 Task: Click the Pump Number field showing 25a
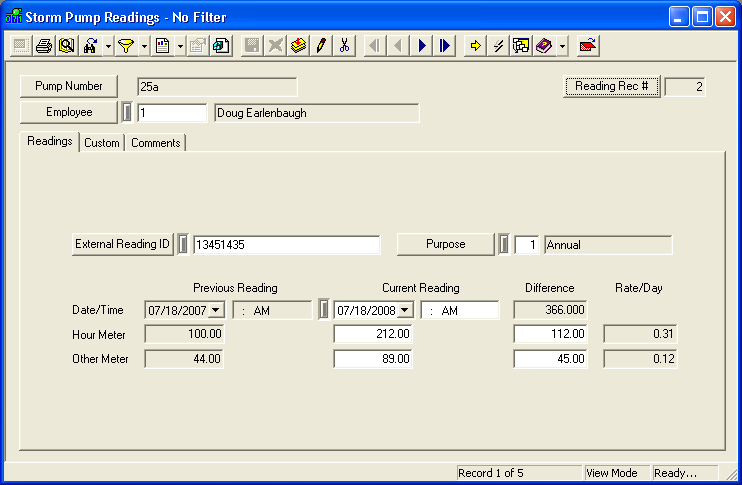tap(217, 87)
